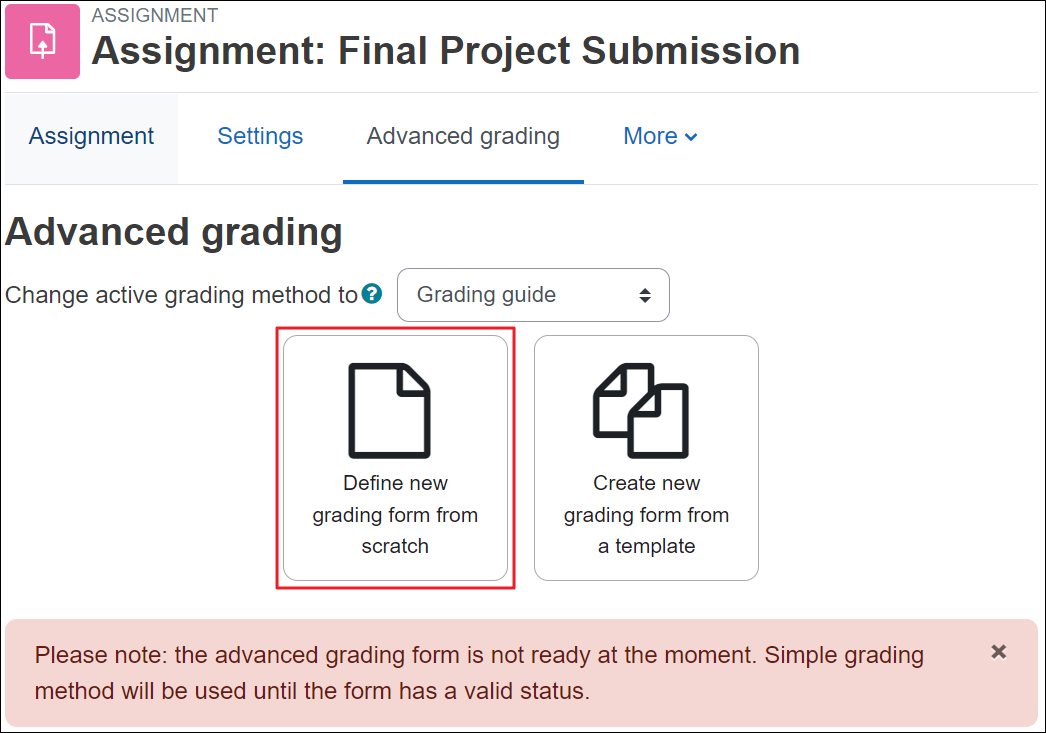
Task: Expand the More navigation menu
Action: [659, 135]
